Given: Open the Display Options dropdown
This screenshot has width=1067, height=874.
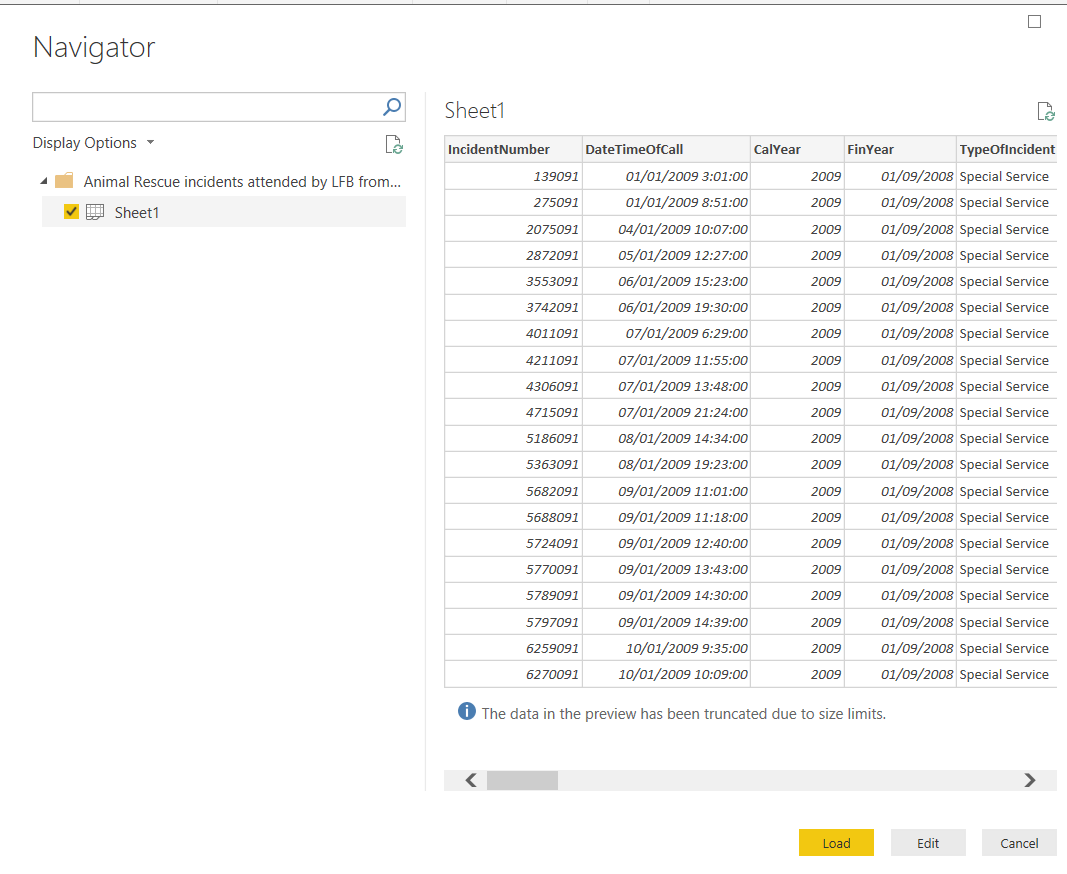Looking at the screenshot, I should coord(94,142).
